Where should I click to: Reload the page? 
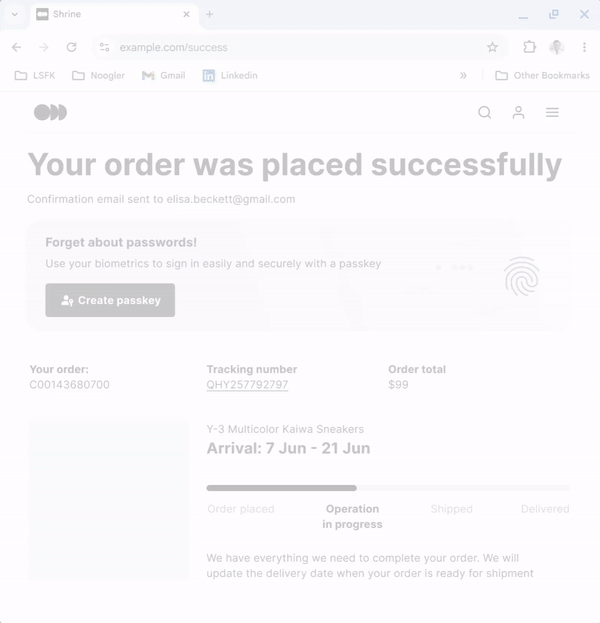(71, 47)
